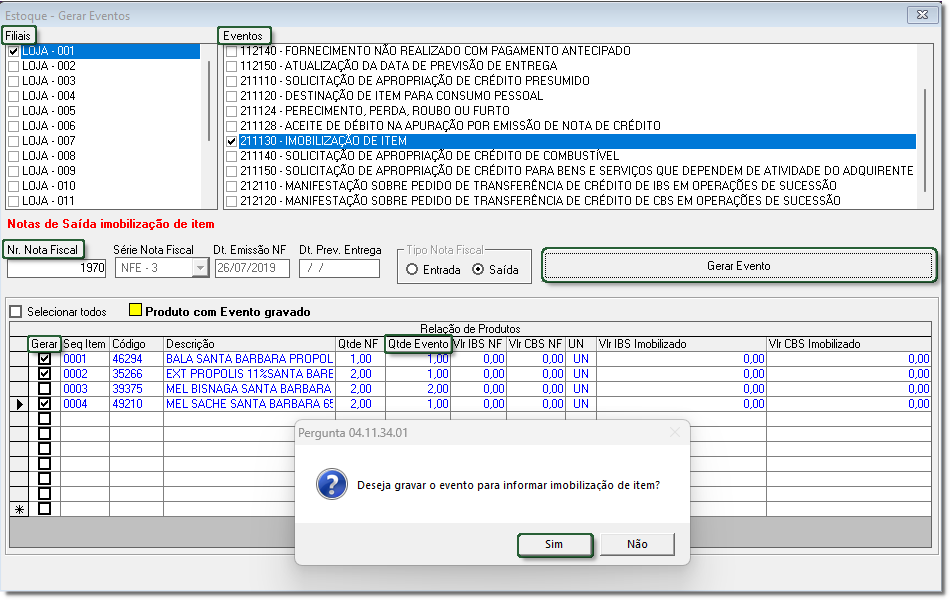Check Gerar for item 0003
The height and width of the screenshot is (600, 950).
(44, 388)
